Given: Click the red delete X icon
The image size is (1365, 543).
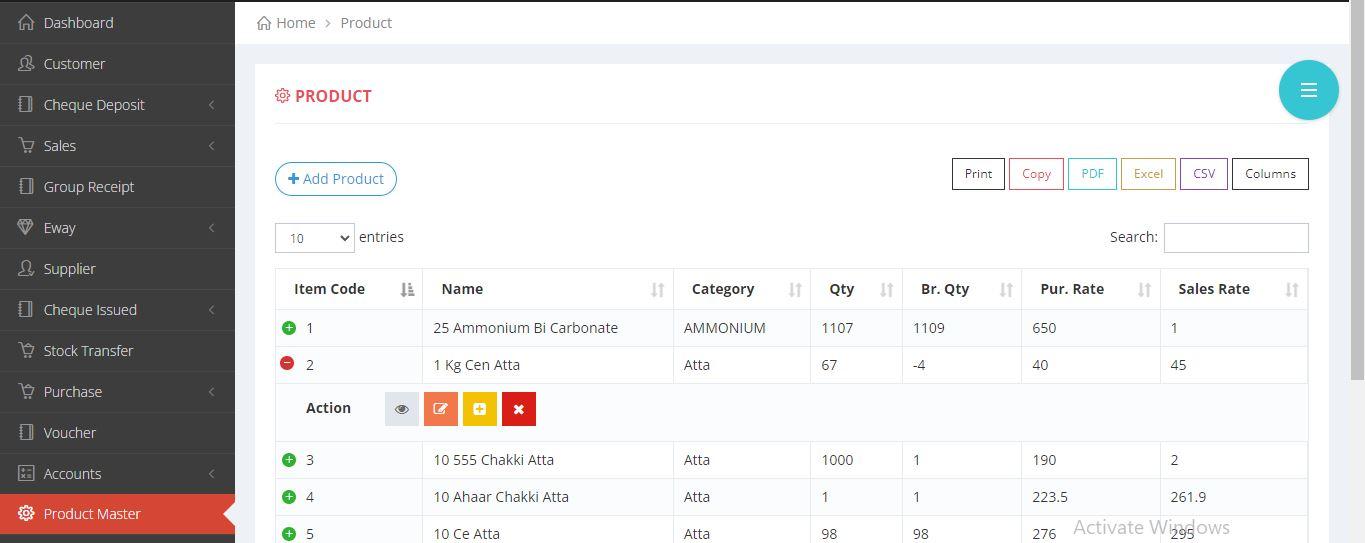Looking at the screenshot, I should click(x=518, y=409).
